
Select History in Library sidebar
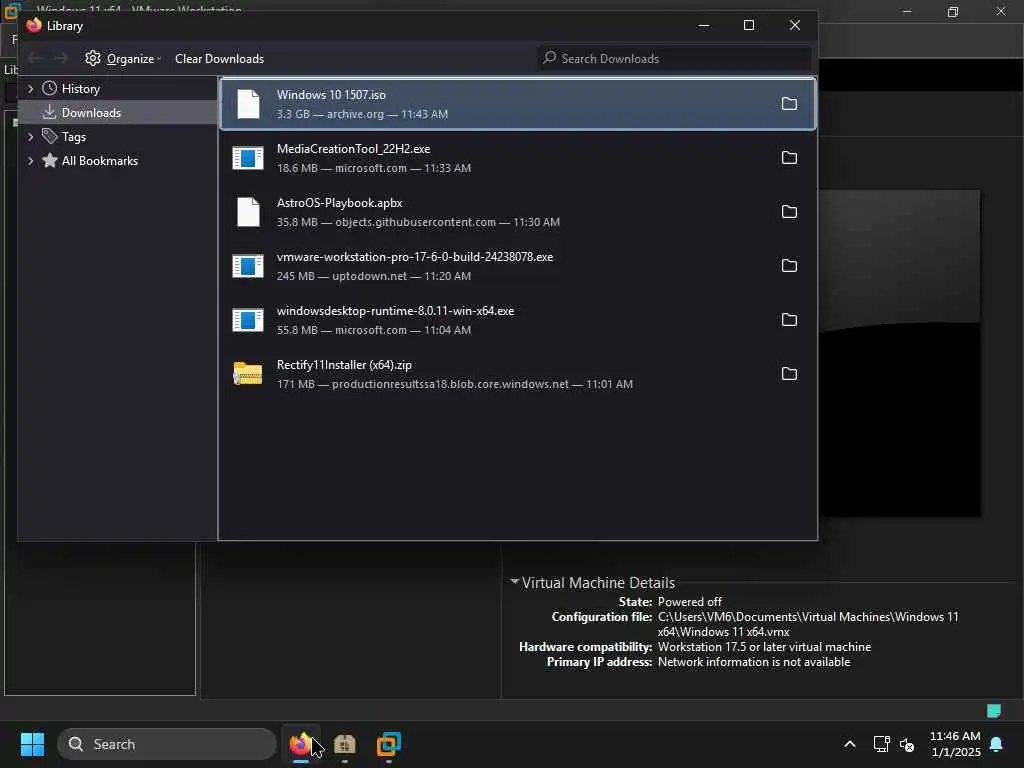(80, 88)
